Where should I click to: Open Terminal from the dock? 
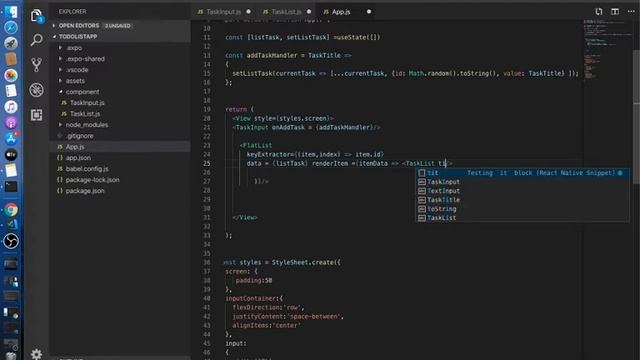click(x=11, y=187)
